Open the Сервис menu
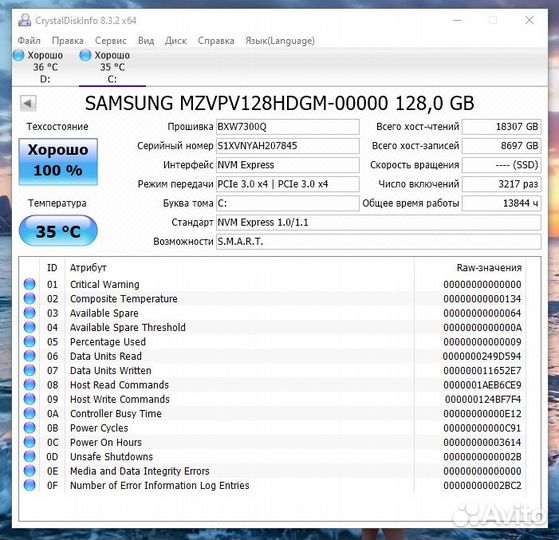 [111, 41]
